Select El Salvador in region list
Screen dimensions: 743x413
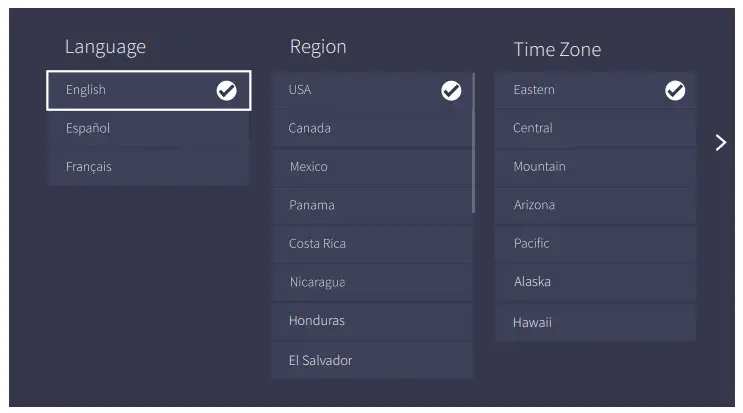pos(372,360)
